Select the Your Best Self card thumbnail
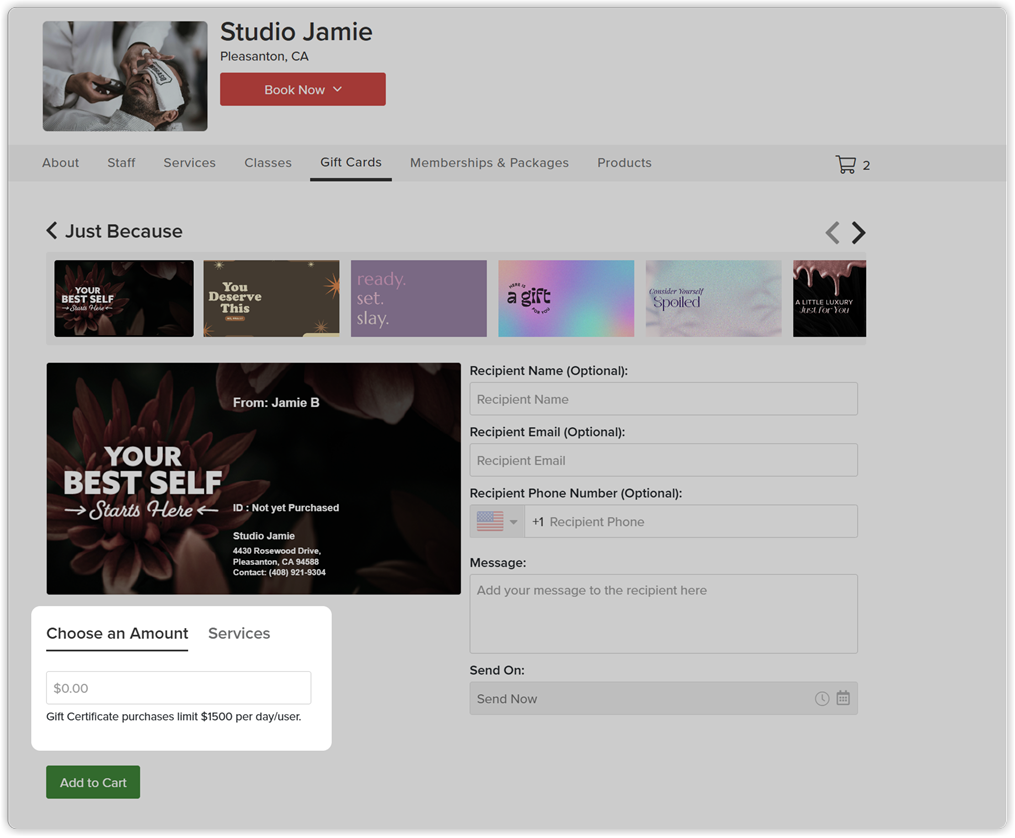This screenshot has width=1015, height=838. (x=124, y=298)
